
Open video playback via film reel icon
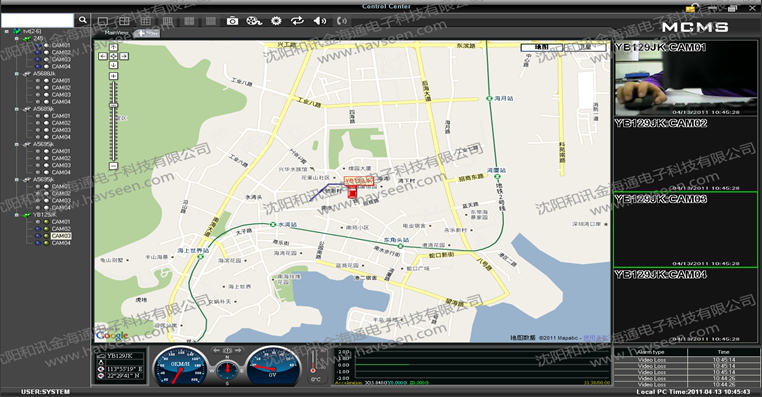pyautogui.click(x=254, y=21)
